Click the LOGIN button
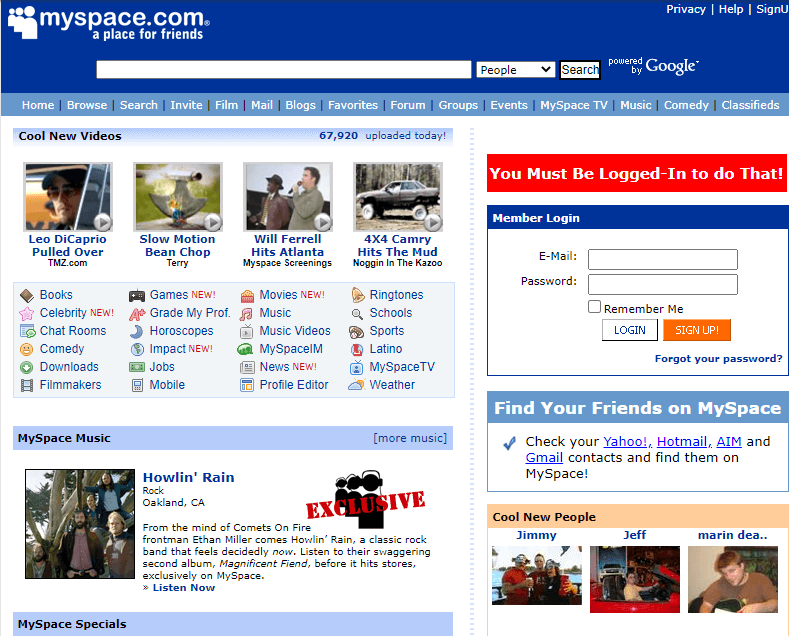 [629, 330]
